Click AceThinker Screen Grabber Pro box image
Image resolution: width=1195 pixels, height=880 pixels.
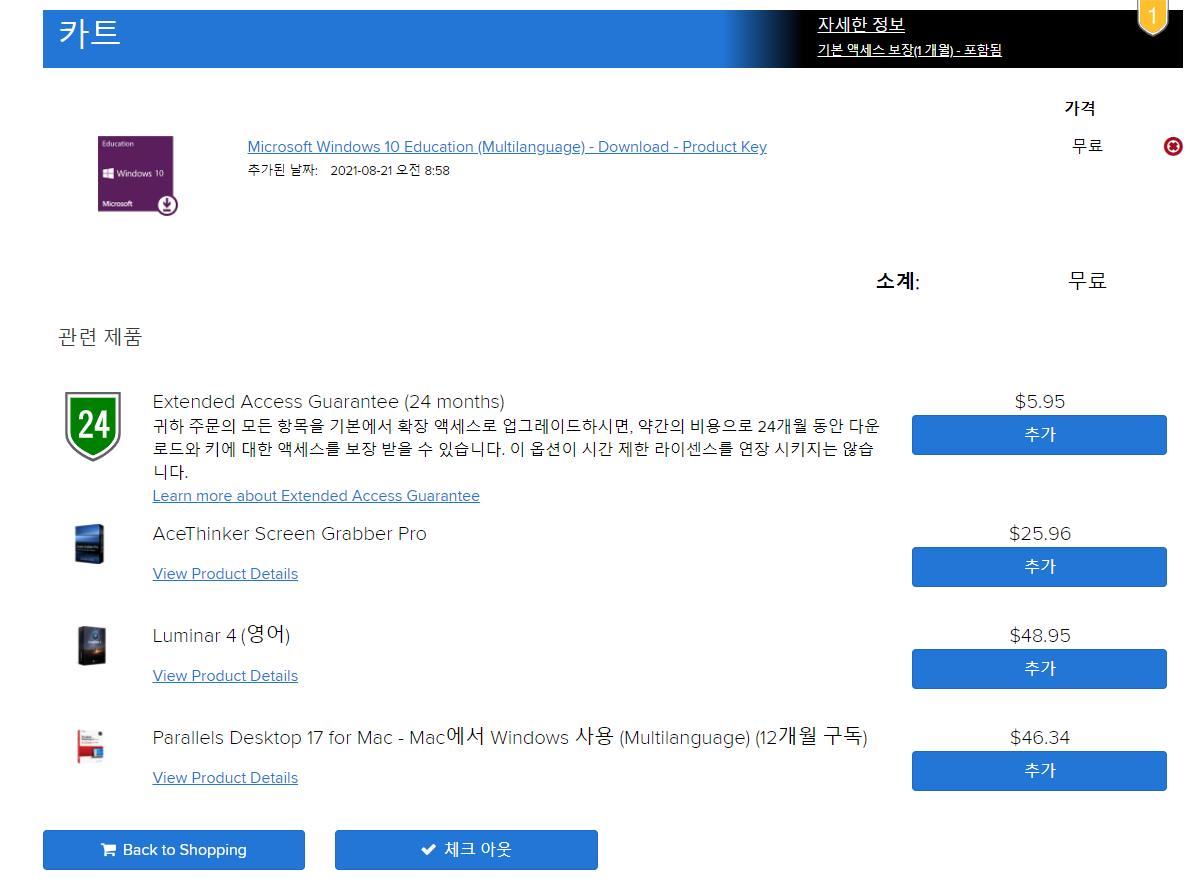click(89, 544)
